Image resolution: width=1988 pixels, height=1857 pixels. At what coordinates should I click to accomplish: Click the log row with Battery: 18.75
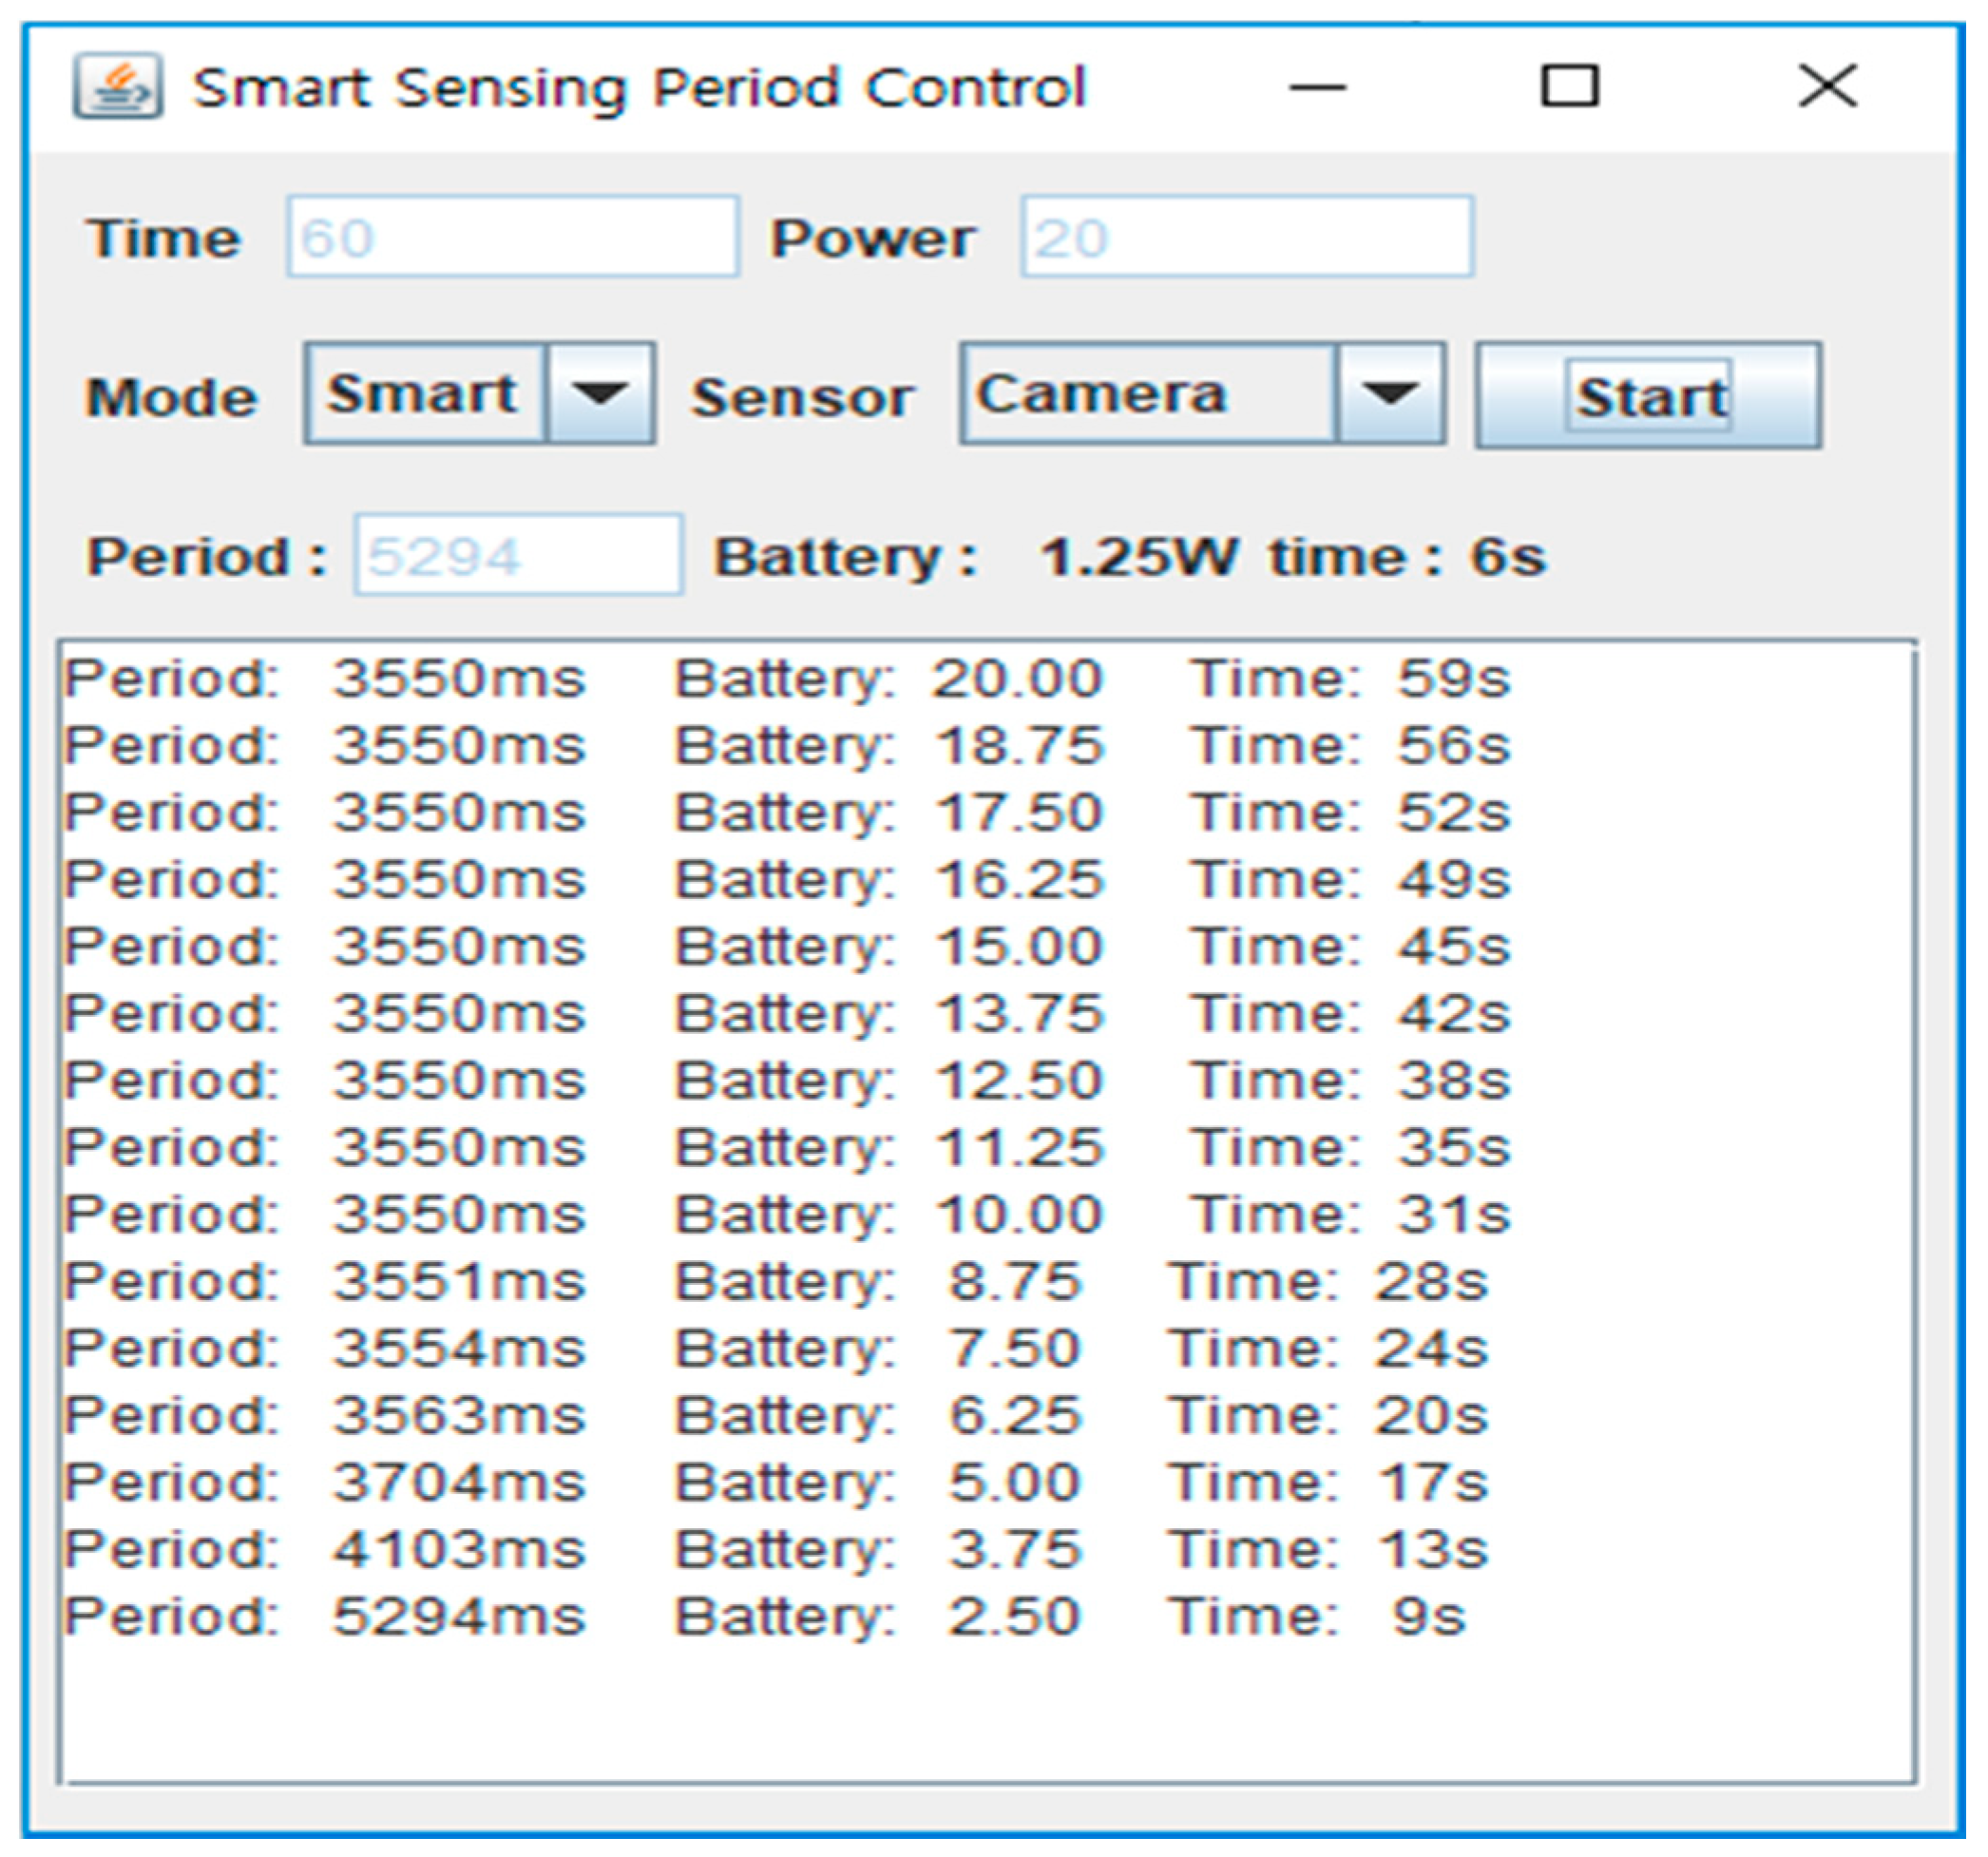pyautogui.click(x=787, y=746)
